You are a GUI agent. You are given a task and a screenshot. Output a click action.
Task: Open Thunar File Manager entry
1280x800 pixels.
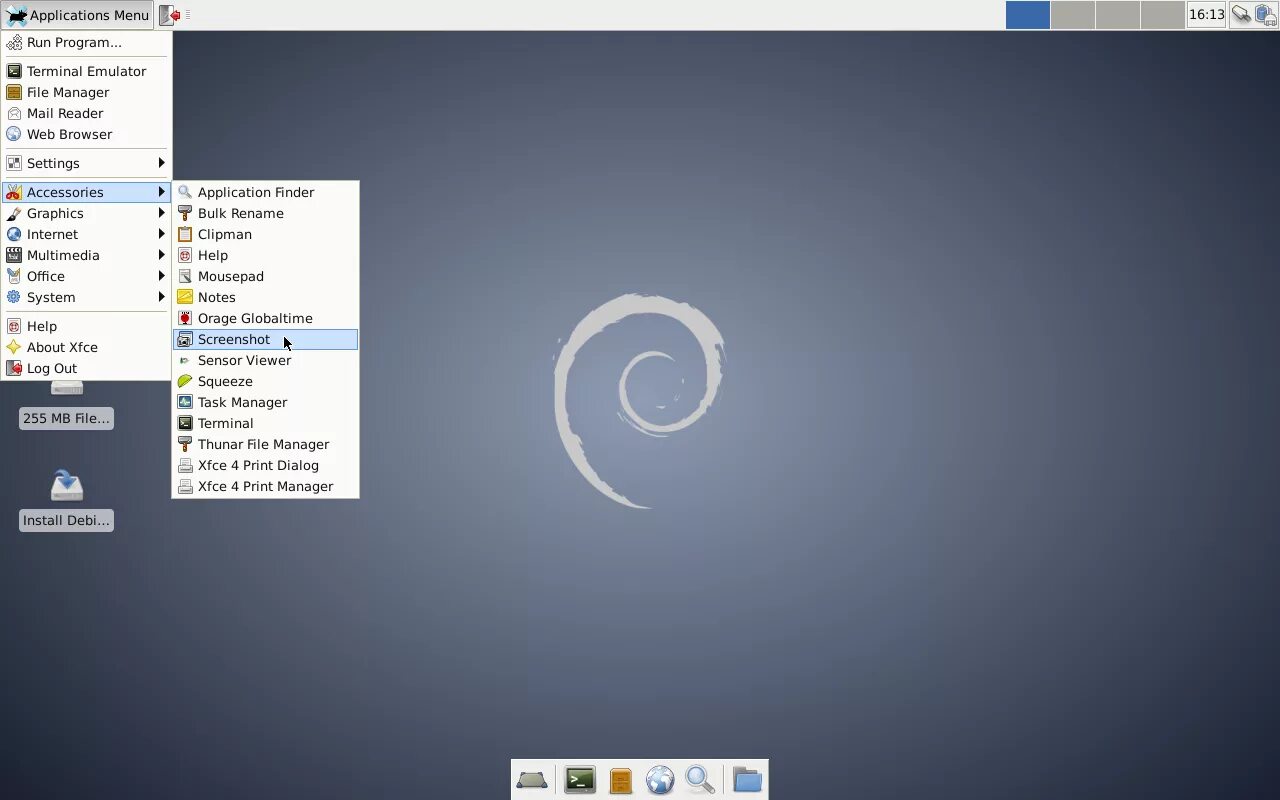click(265, 444)
